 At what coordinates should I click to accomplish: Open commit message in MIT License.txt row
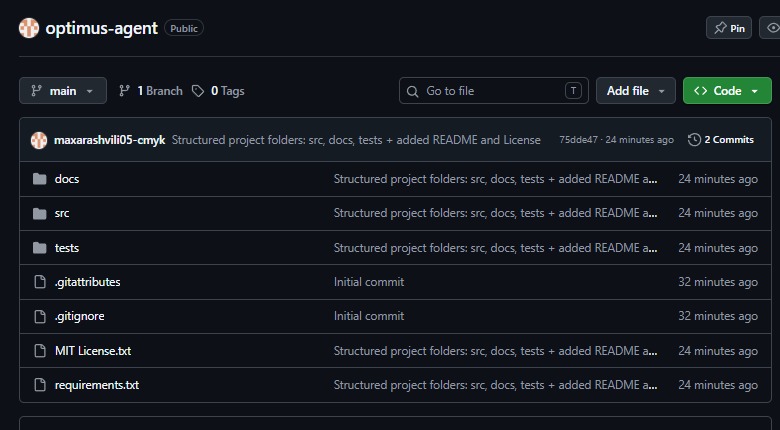point(495,351)
